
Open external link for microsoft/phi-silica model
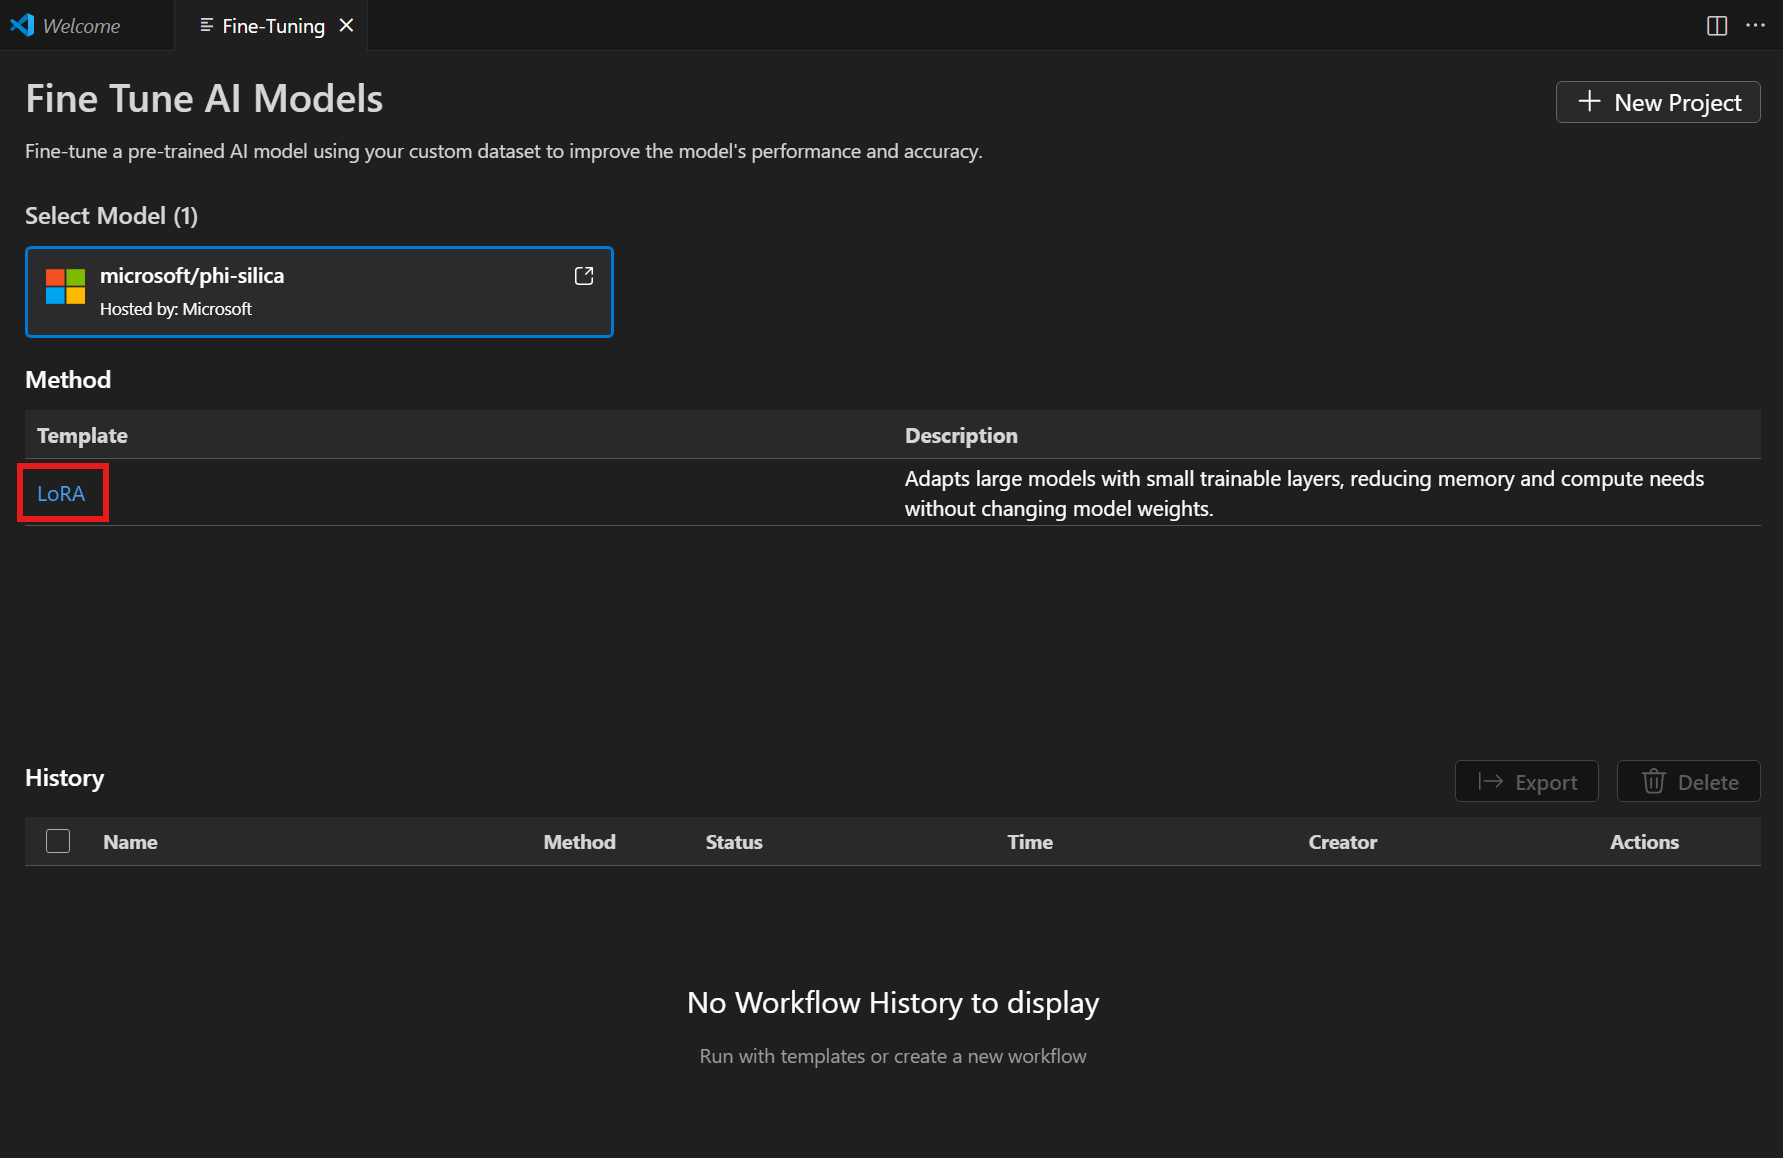coord(584,275)
